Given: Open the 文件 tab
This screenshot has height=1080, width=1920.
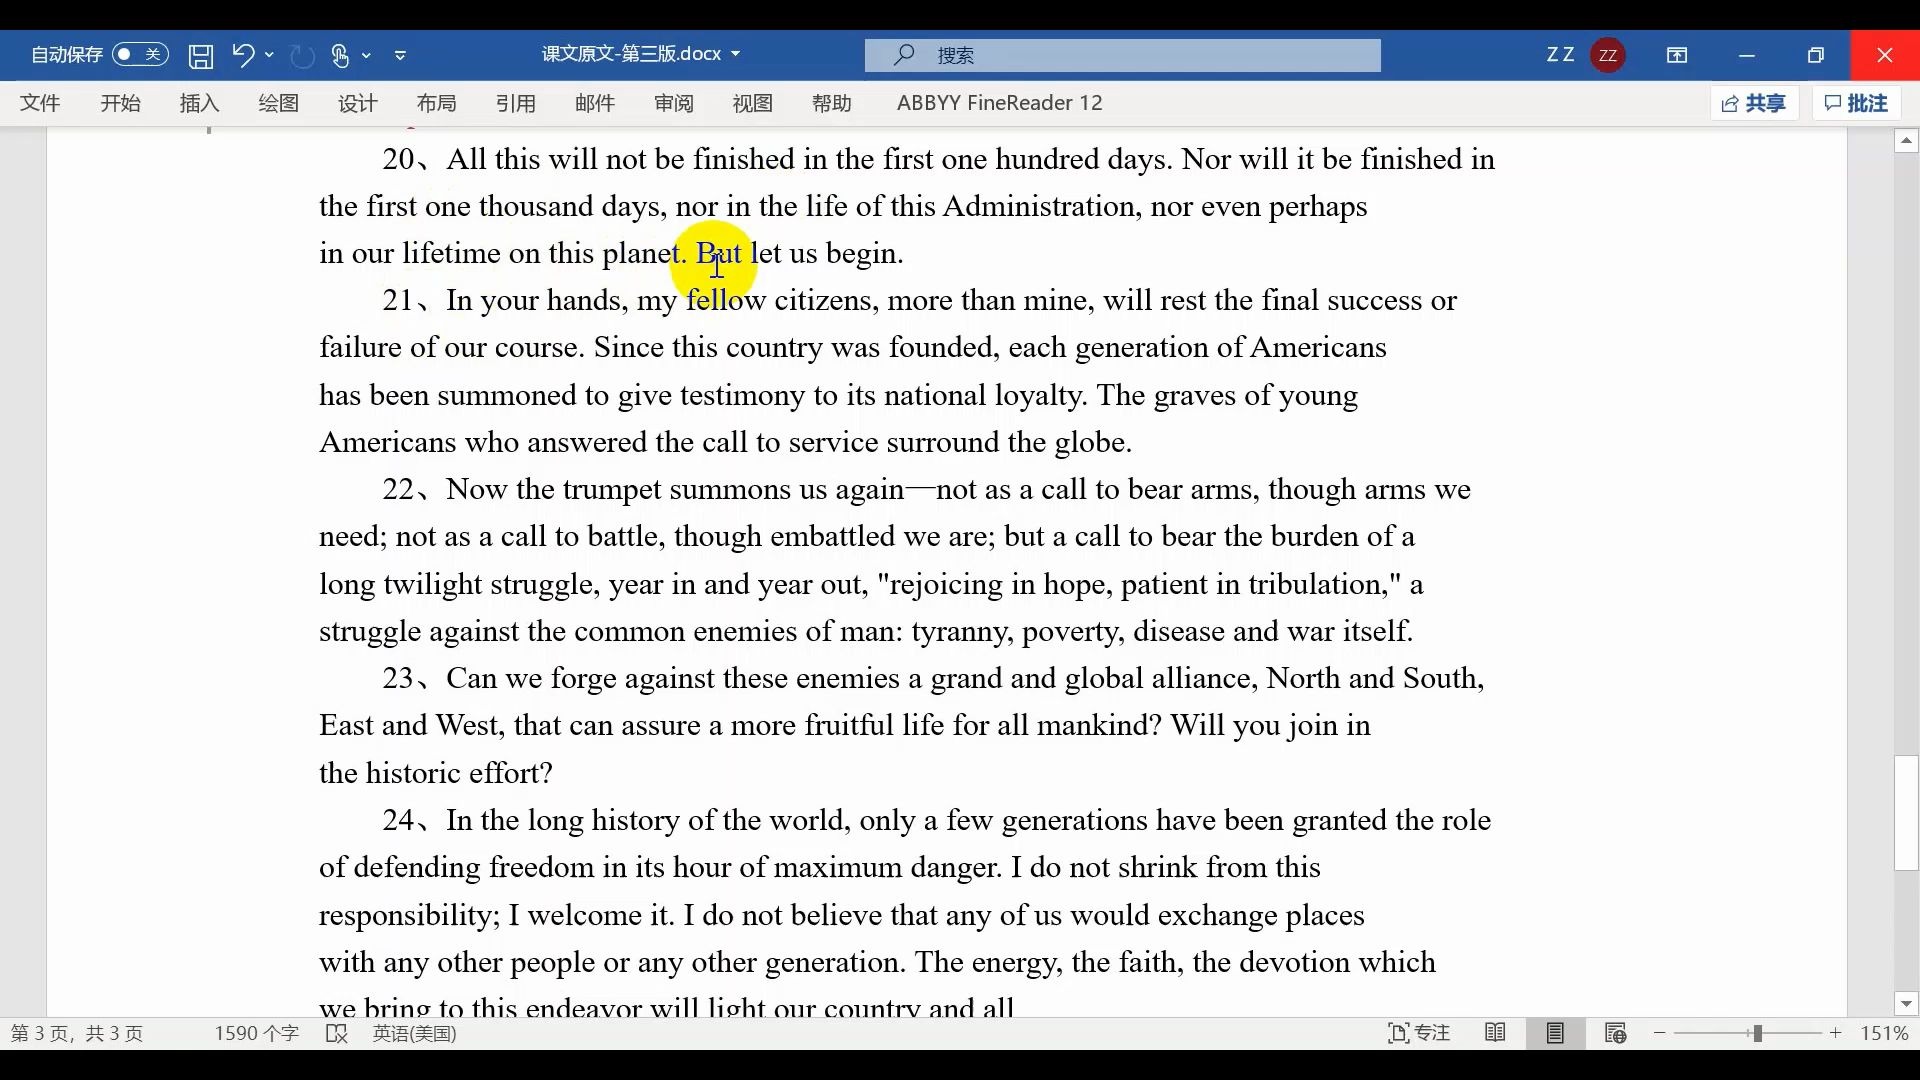Looking at the screenshot, I should [x=41, y=103].
